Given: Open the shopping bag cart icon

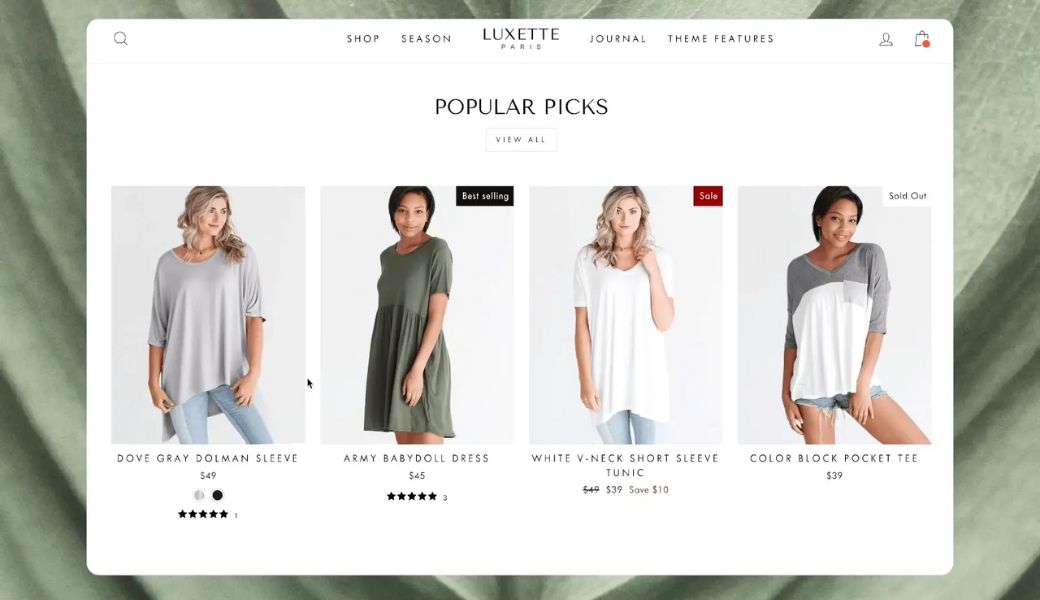Looking at the screenshot, I should click(922, 38).
